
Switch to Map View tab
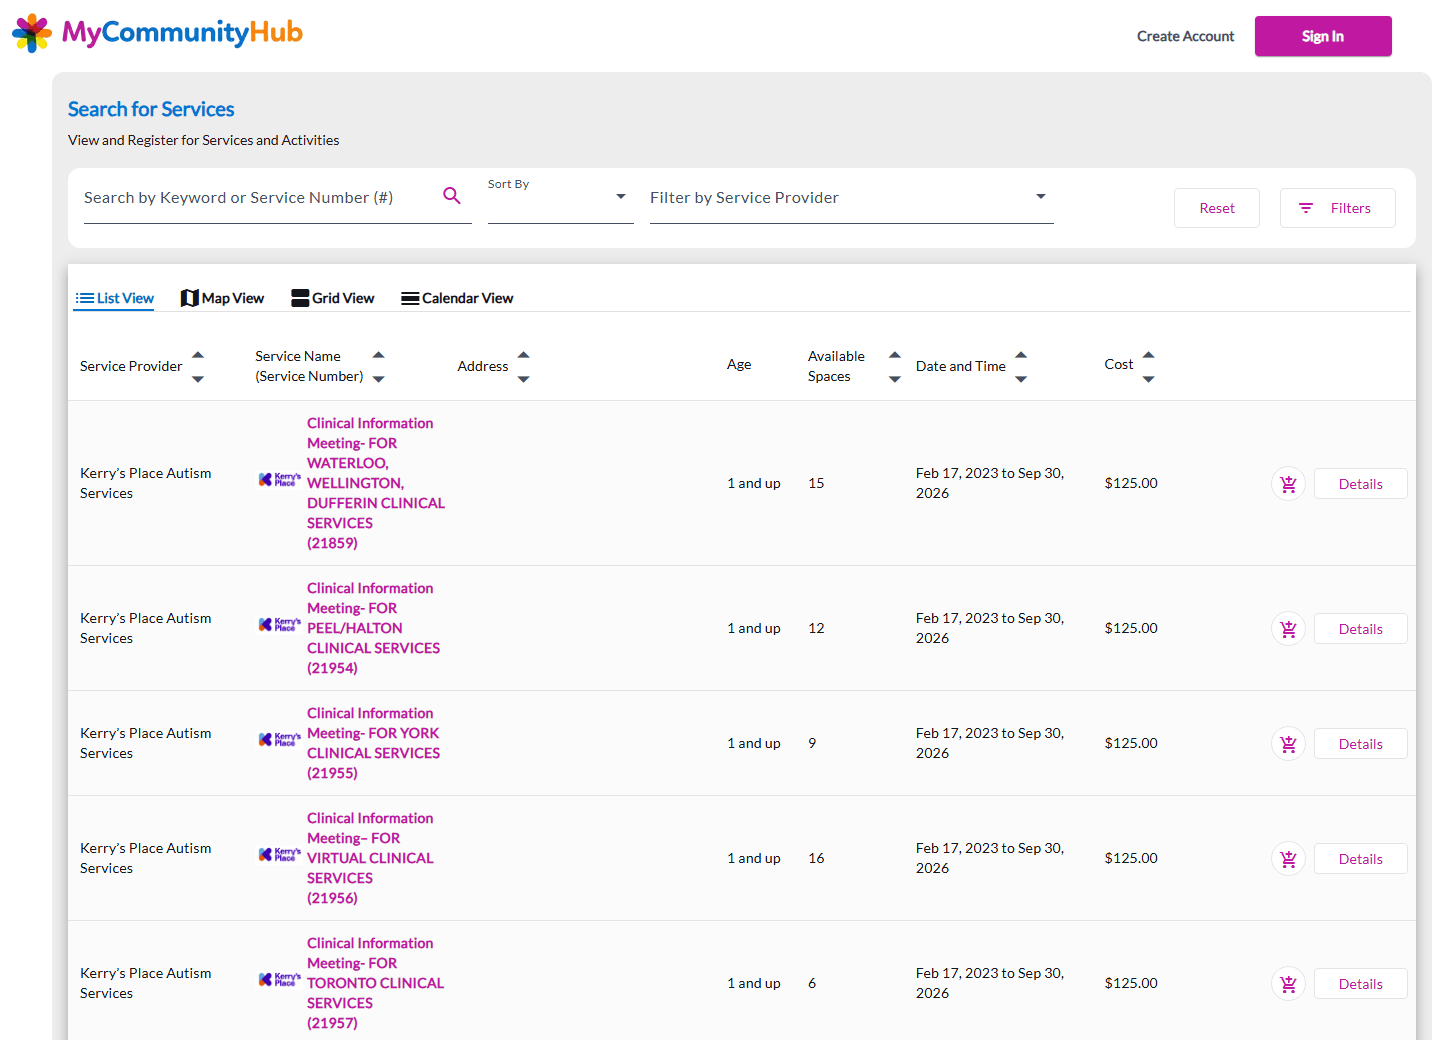coord(222,298)
